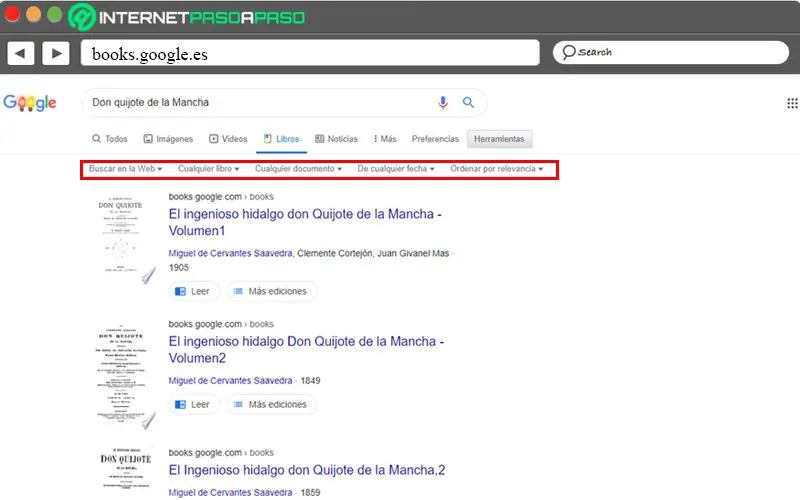Screen dimensions: 800x500
Task: Open the Volumen1 Don Quijote title link
Action: [x=305, y=222]
